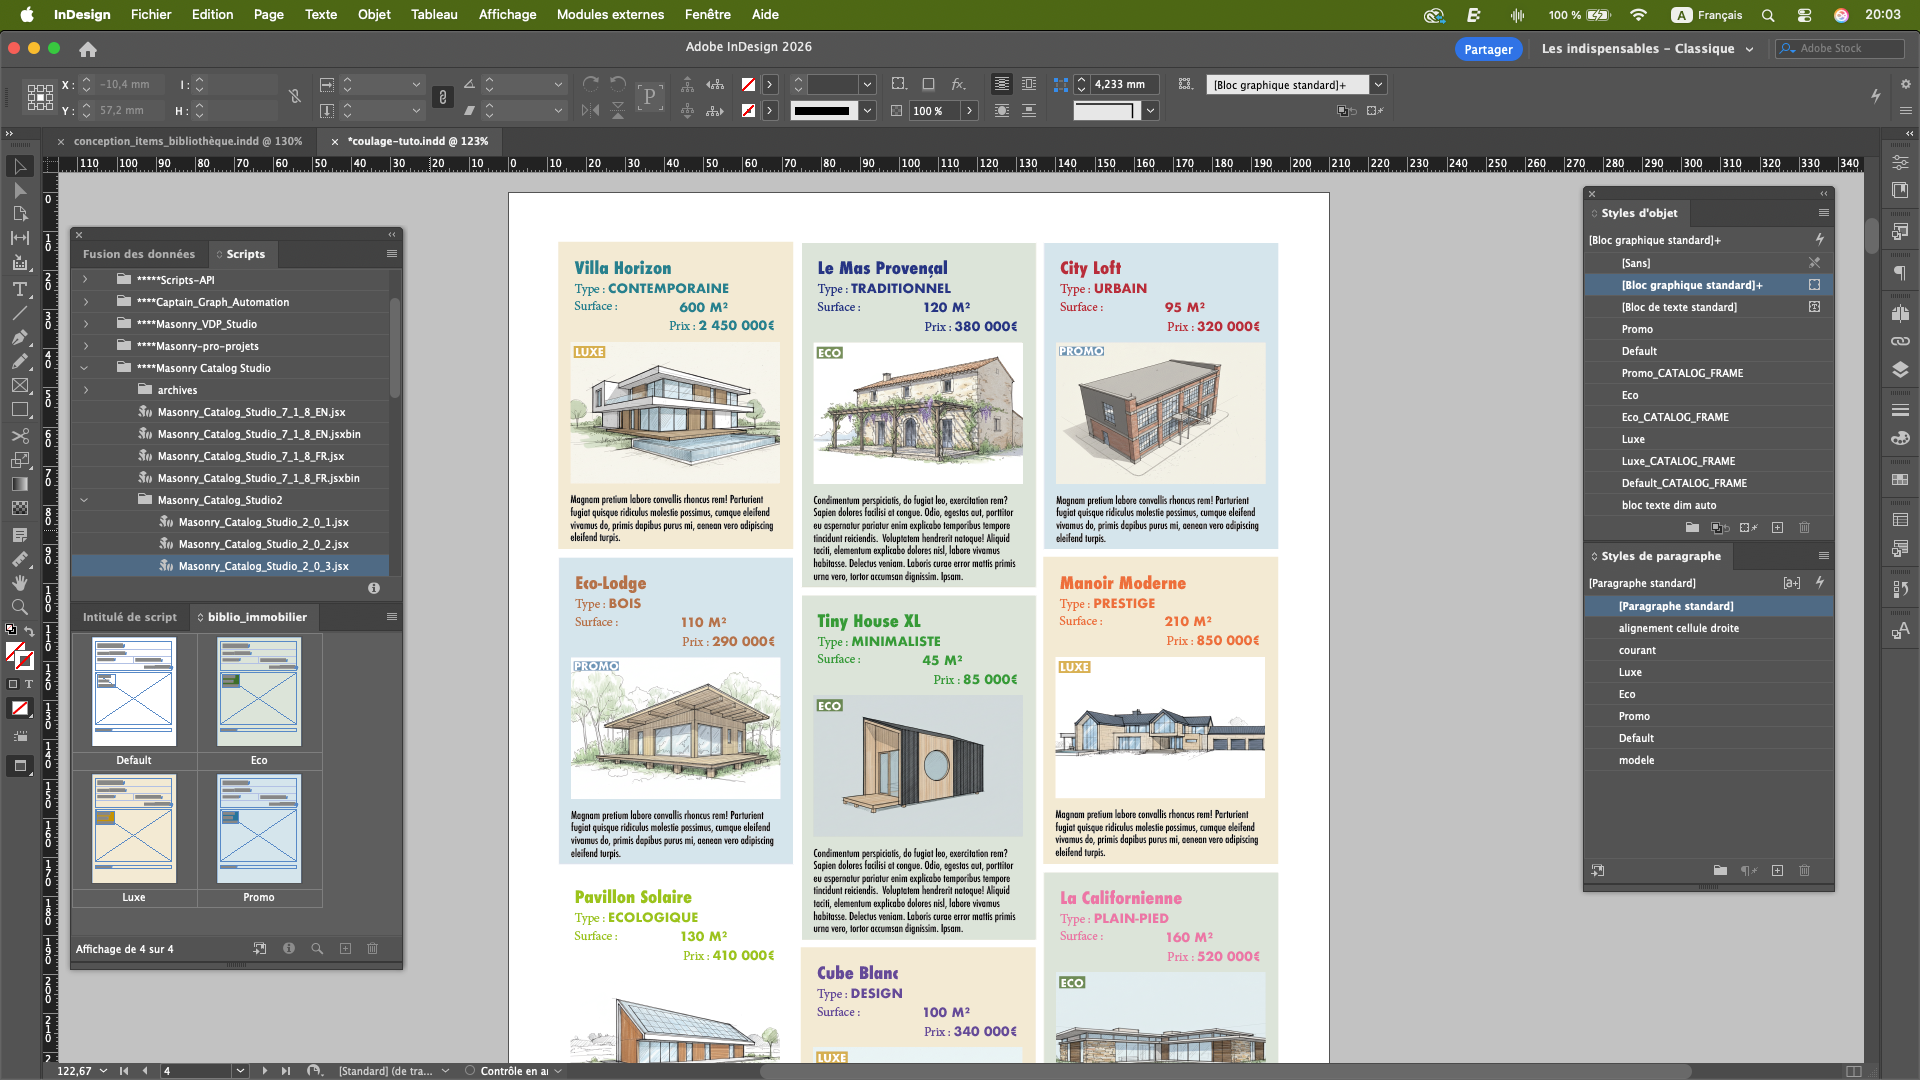This screenshot has height=1080, width=1920.
Task: Select the Zoom tool in toolbar
Action: coord(19,607)
